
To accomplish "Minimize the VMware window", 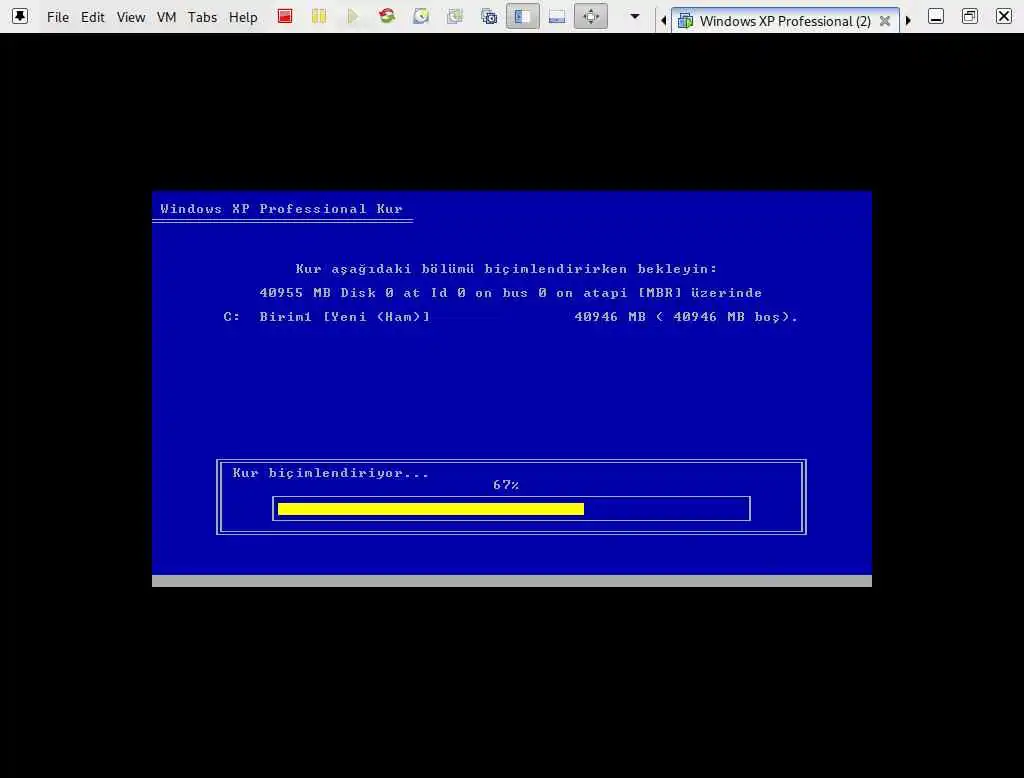I will pyautogui.click(x=936, y=16).
